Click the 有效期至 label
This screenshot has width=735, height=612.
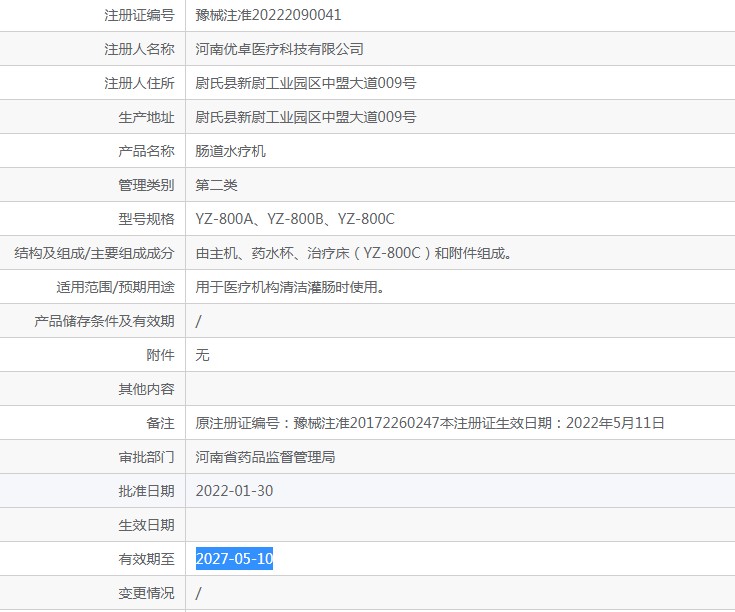(x=146, y=559)
